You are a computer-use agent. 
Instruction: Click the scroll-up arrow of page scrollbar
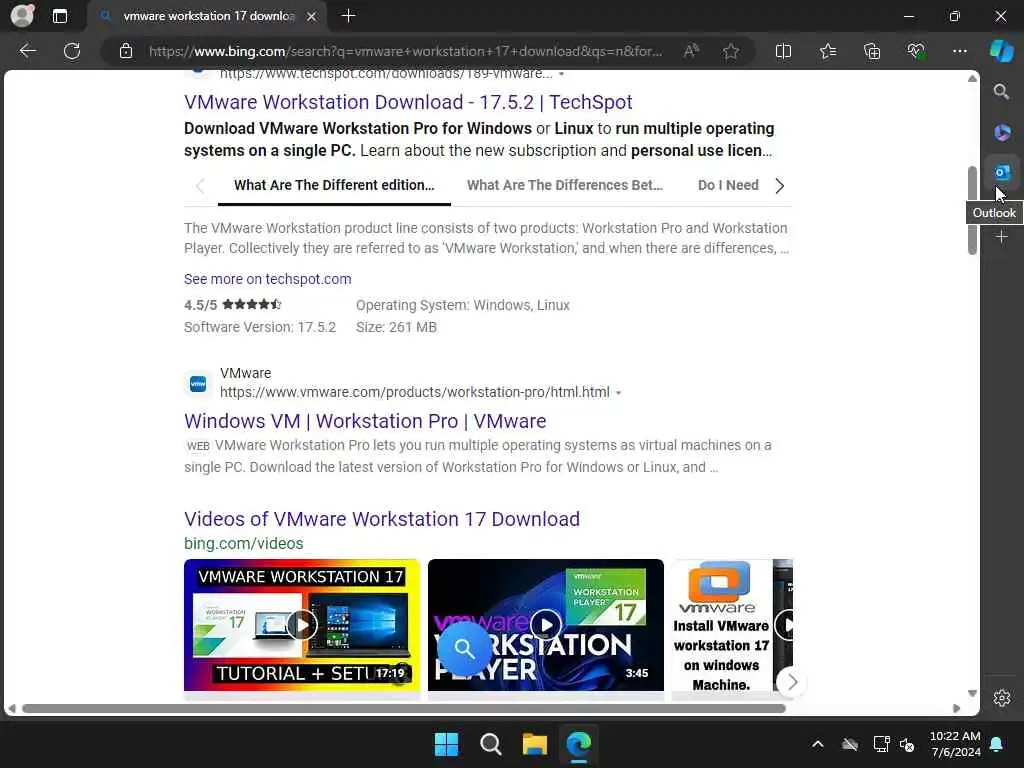[972, 78]
